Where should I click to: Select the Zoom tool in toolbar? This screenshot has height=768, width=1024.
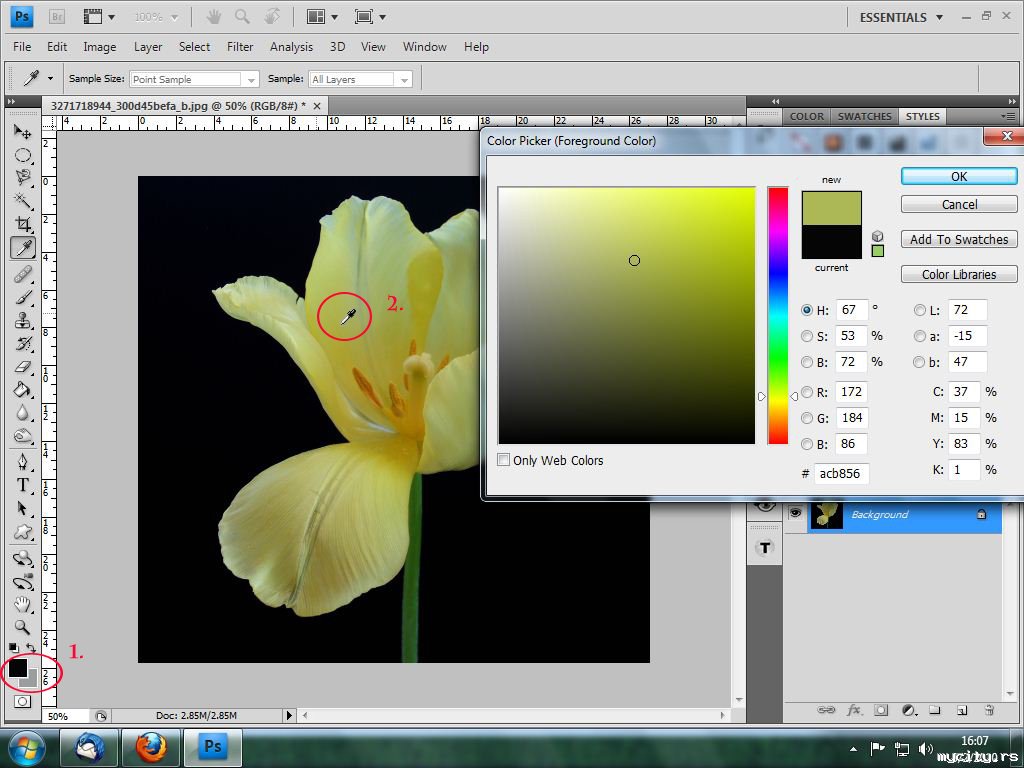(23, 627)
